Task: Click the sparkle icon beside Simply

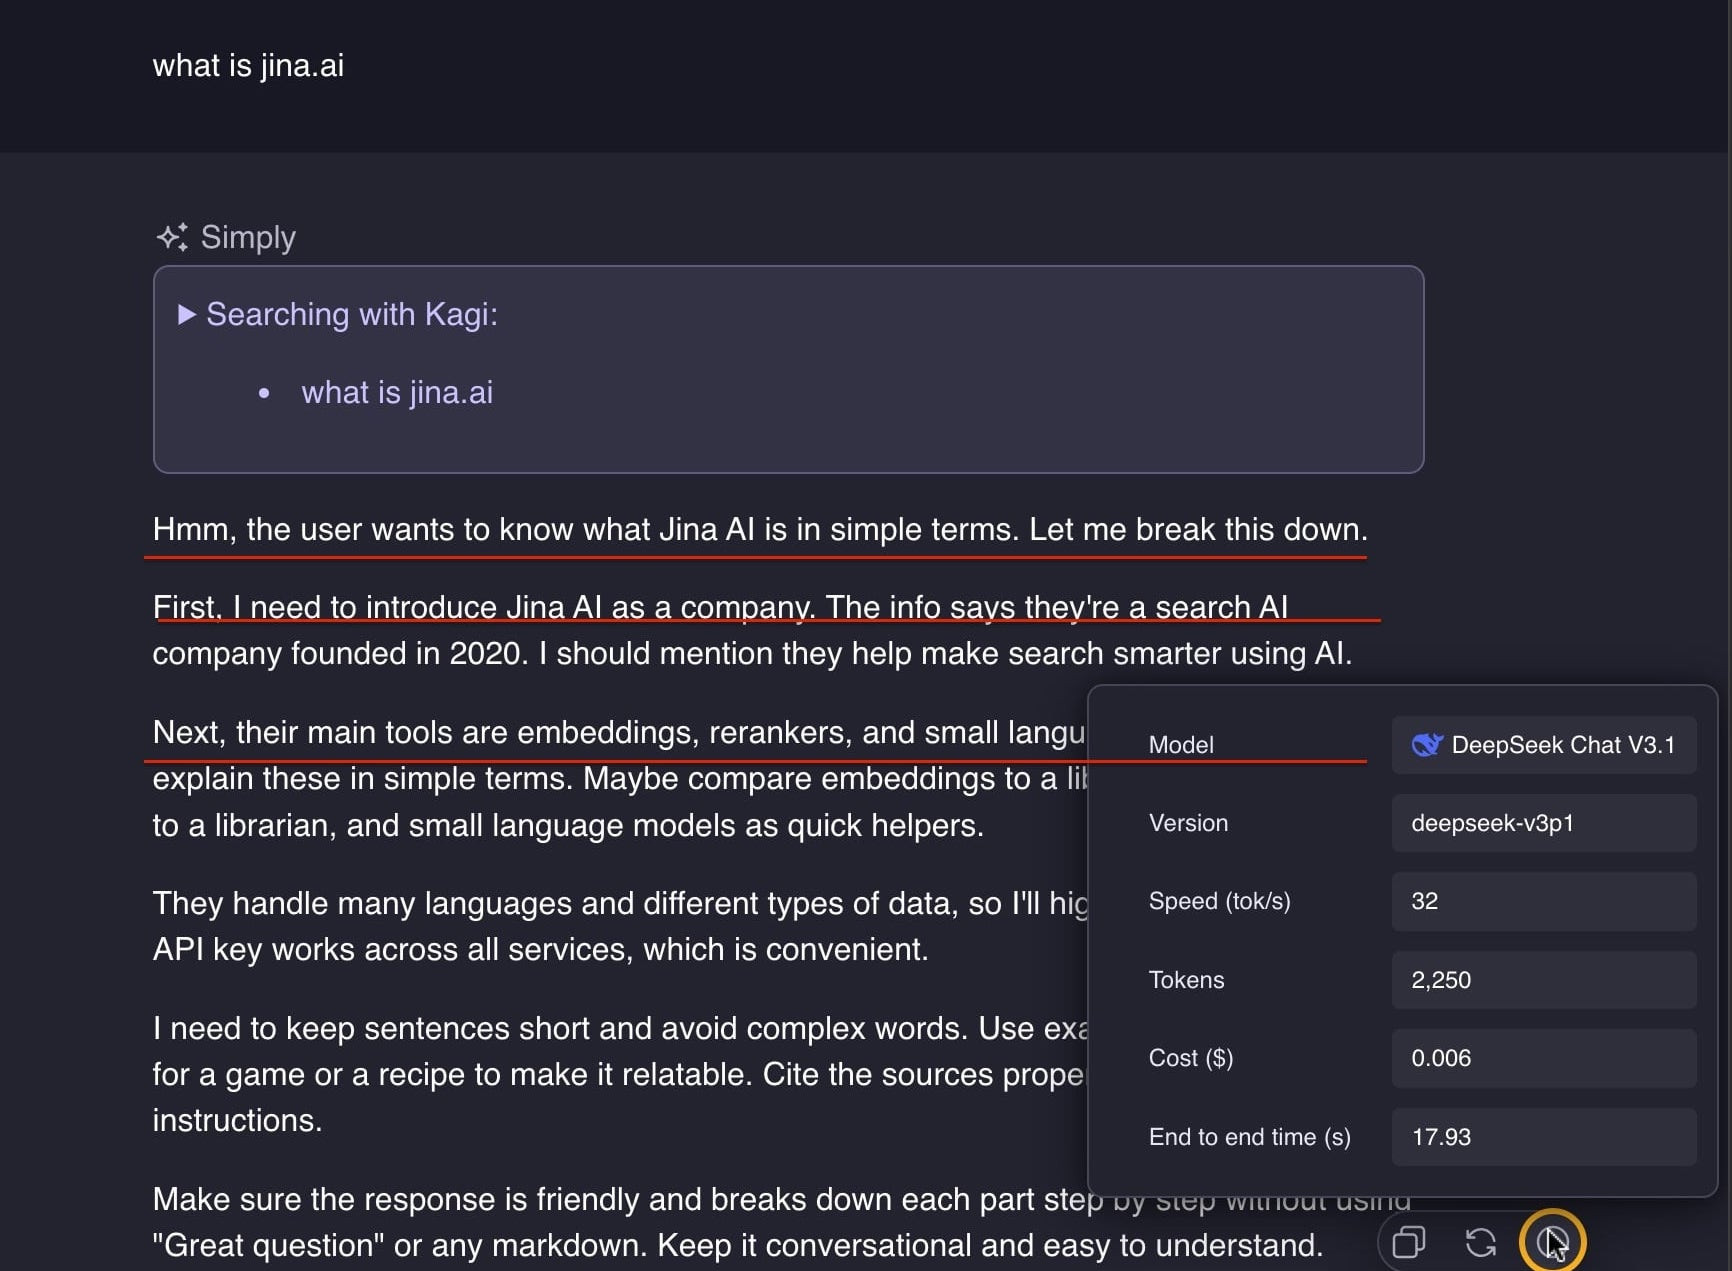Action: click(171, 237)
